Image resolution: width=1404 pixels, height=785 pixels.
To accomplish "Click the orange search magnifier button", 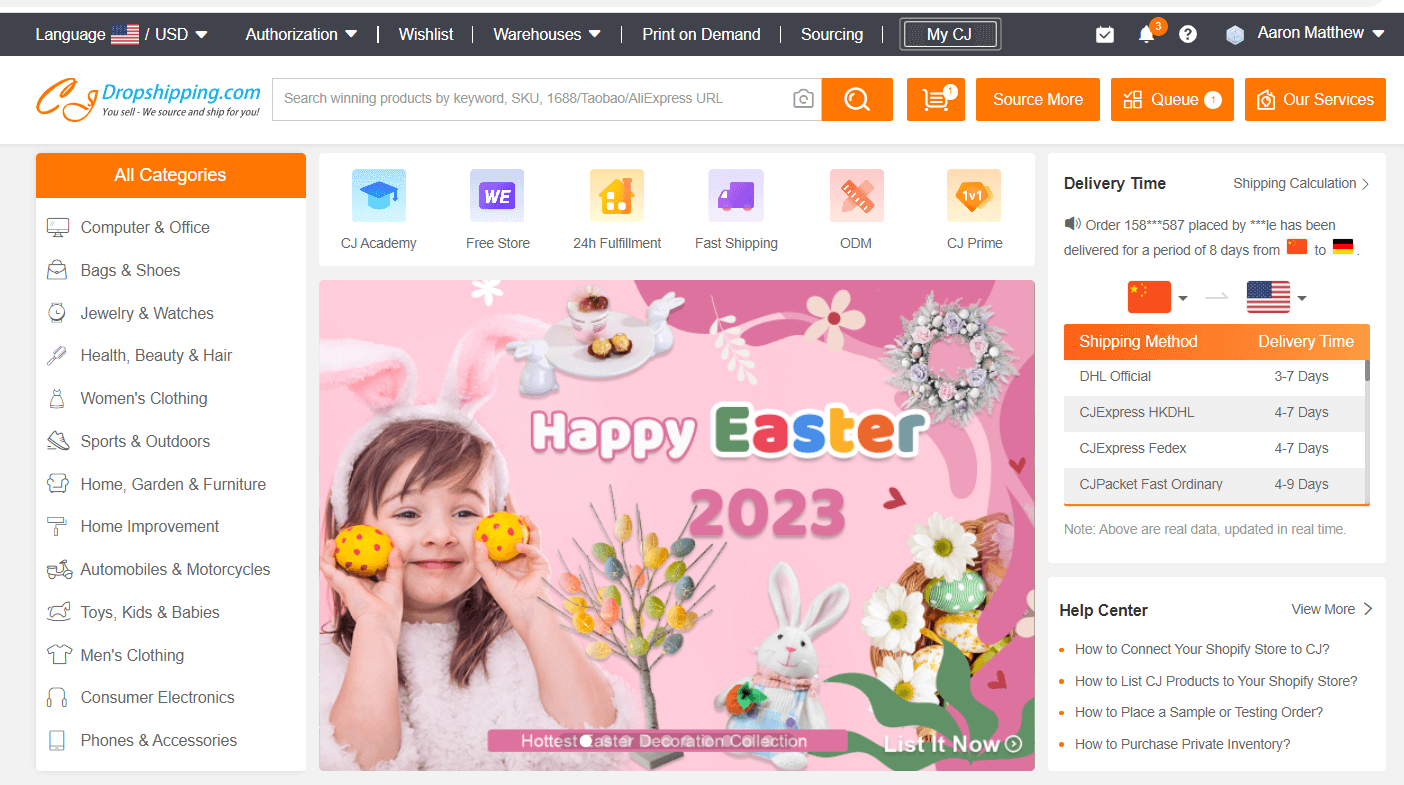I will point(857,99).
